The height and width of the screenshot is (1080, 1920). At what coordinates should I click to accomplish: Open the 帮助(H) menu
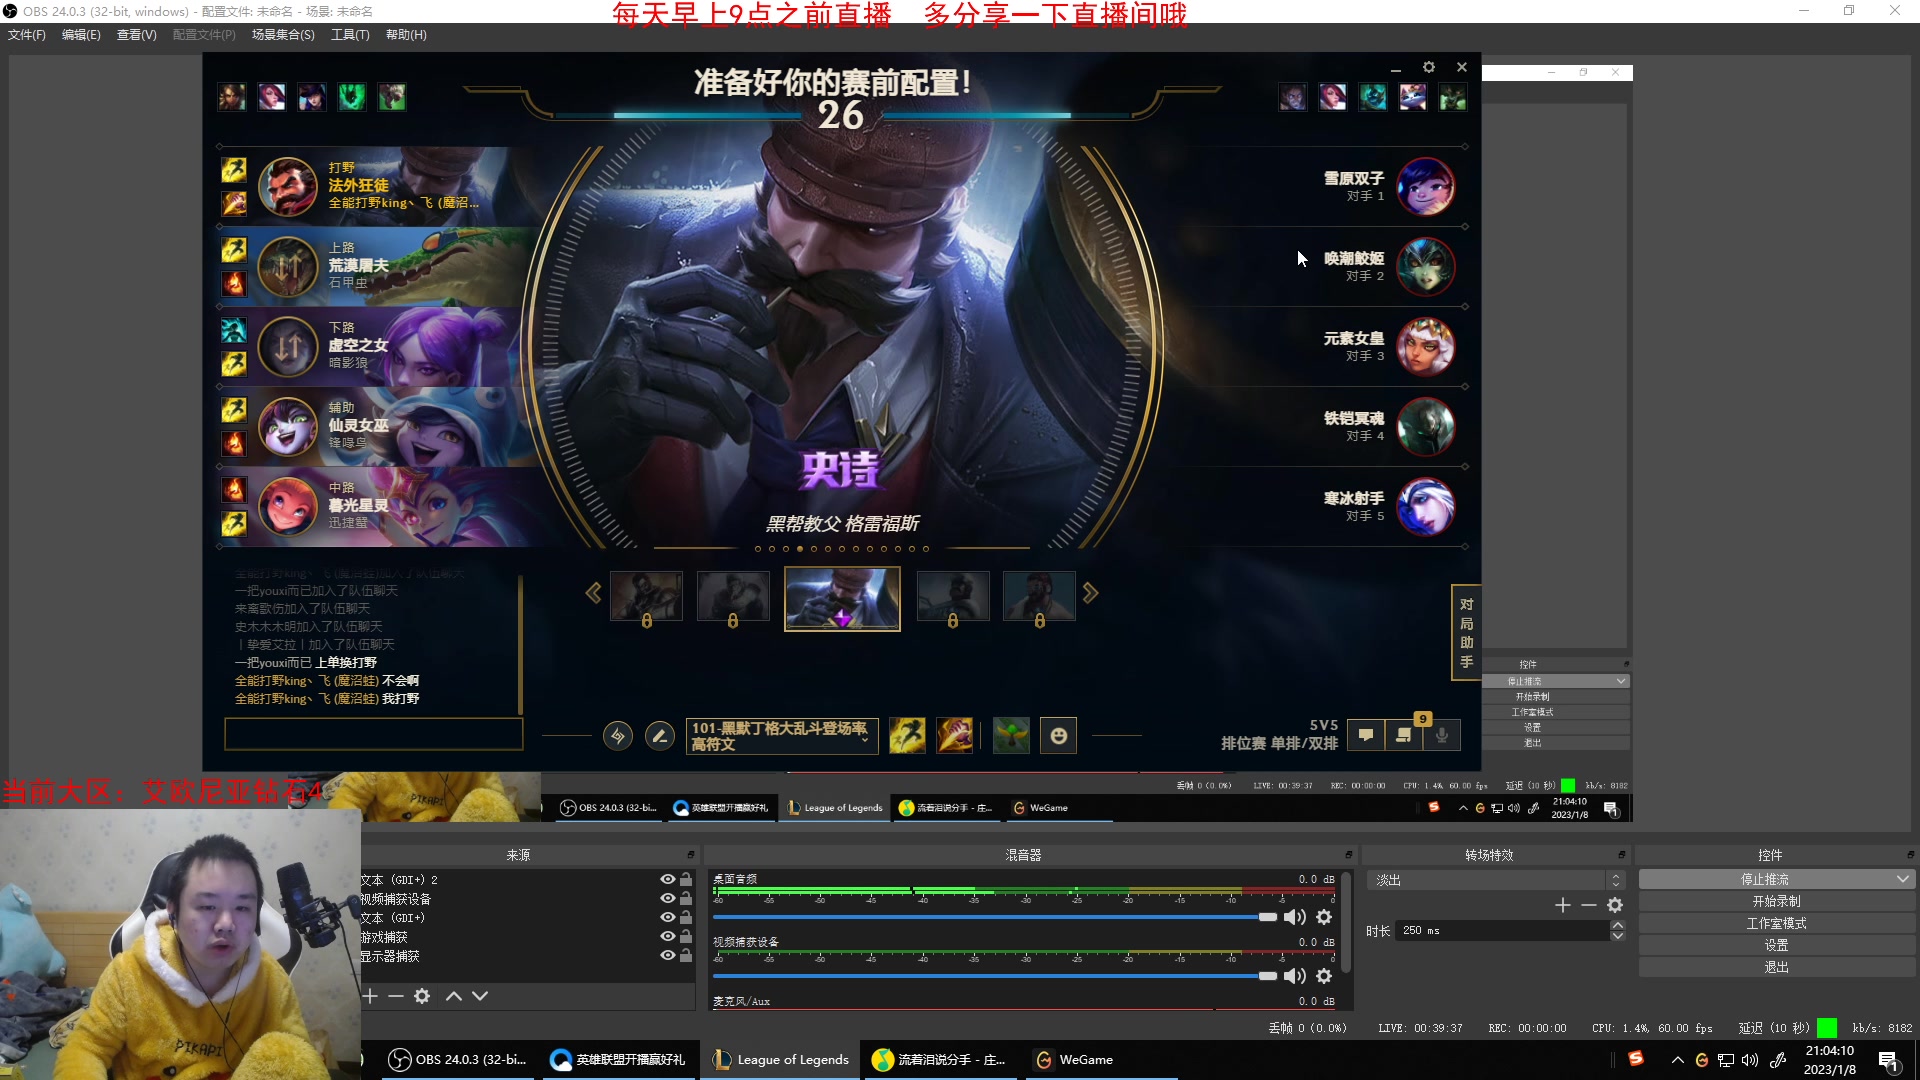[406, 35]
